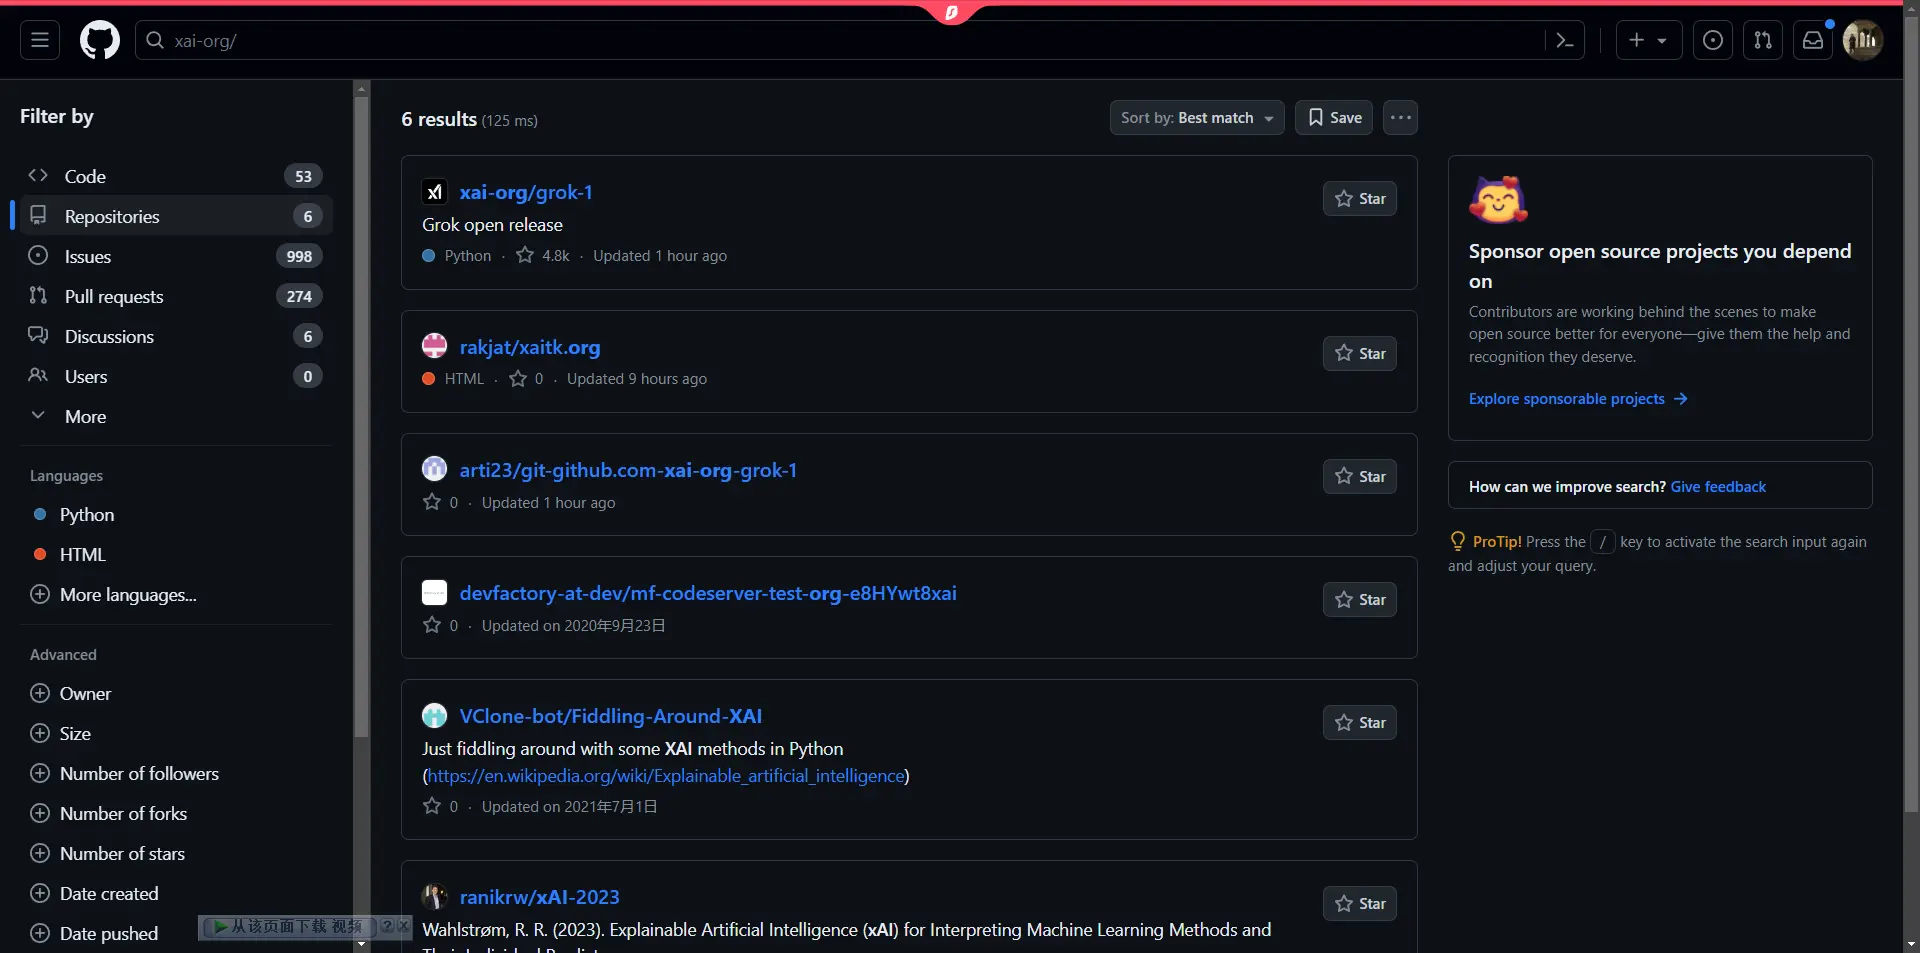Viewport: 1920px width, 953px height.
Task: Click the star count icon for rakjat/xaitk.org
Action: coord(518,378)
